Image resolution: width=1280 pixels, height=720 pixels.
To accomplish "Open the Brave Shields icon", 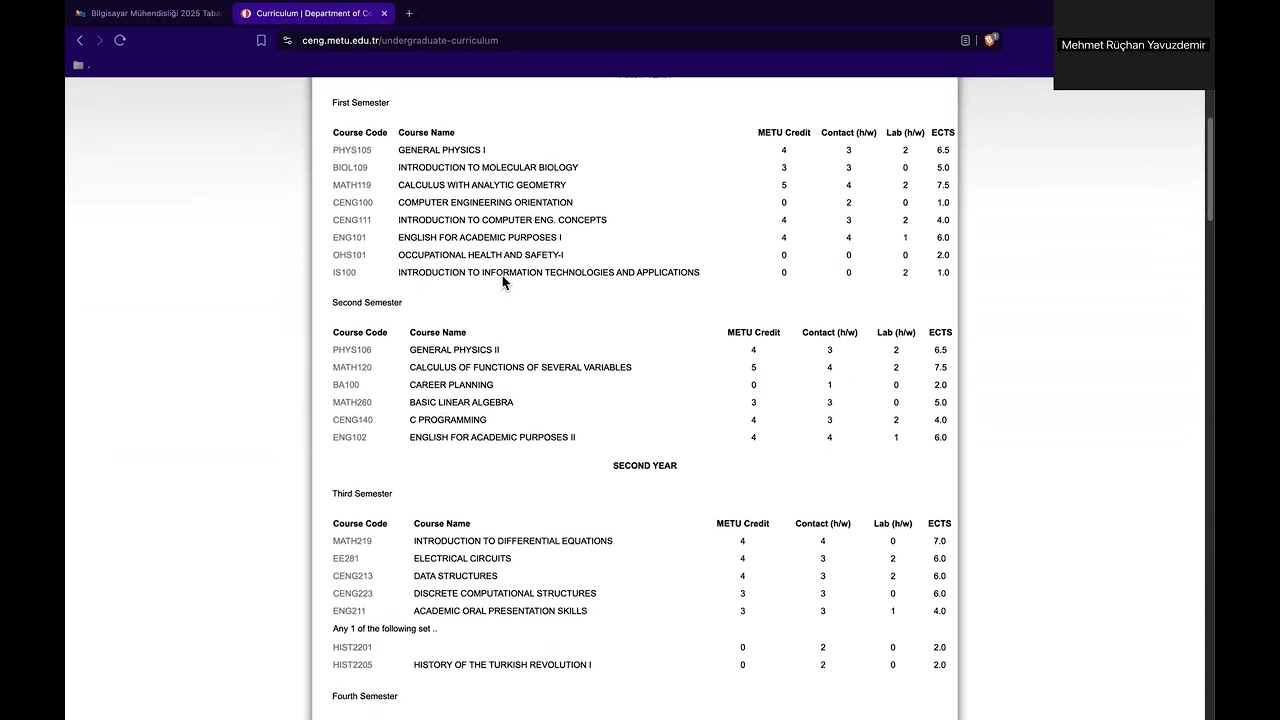I will pyautogui.click(x=990, y=40).
